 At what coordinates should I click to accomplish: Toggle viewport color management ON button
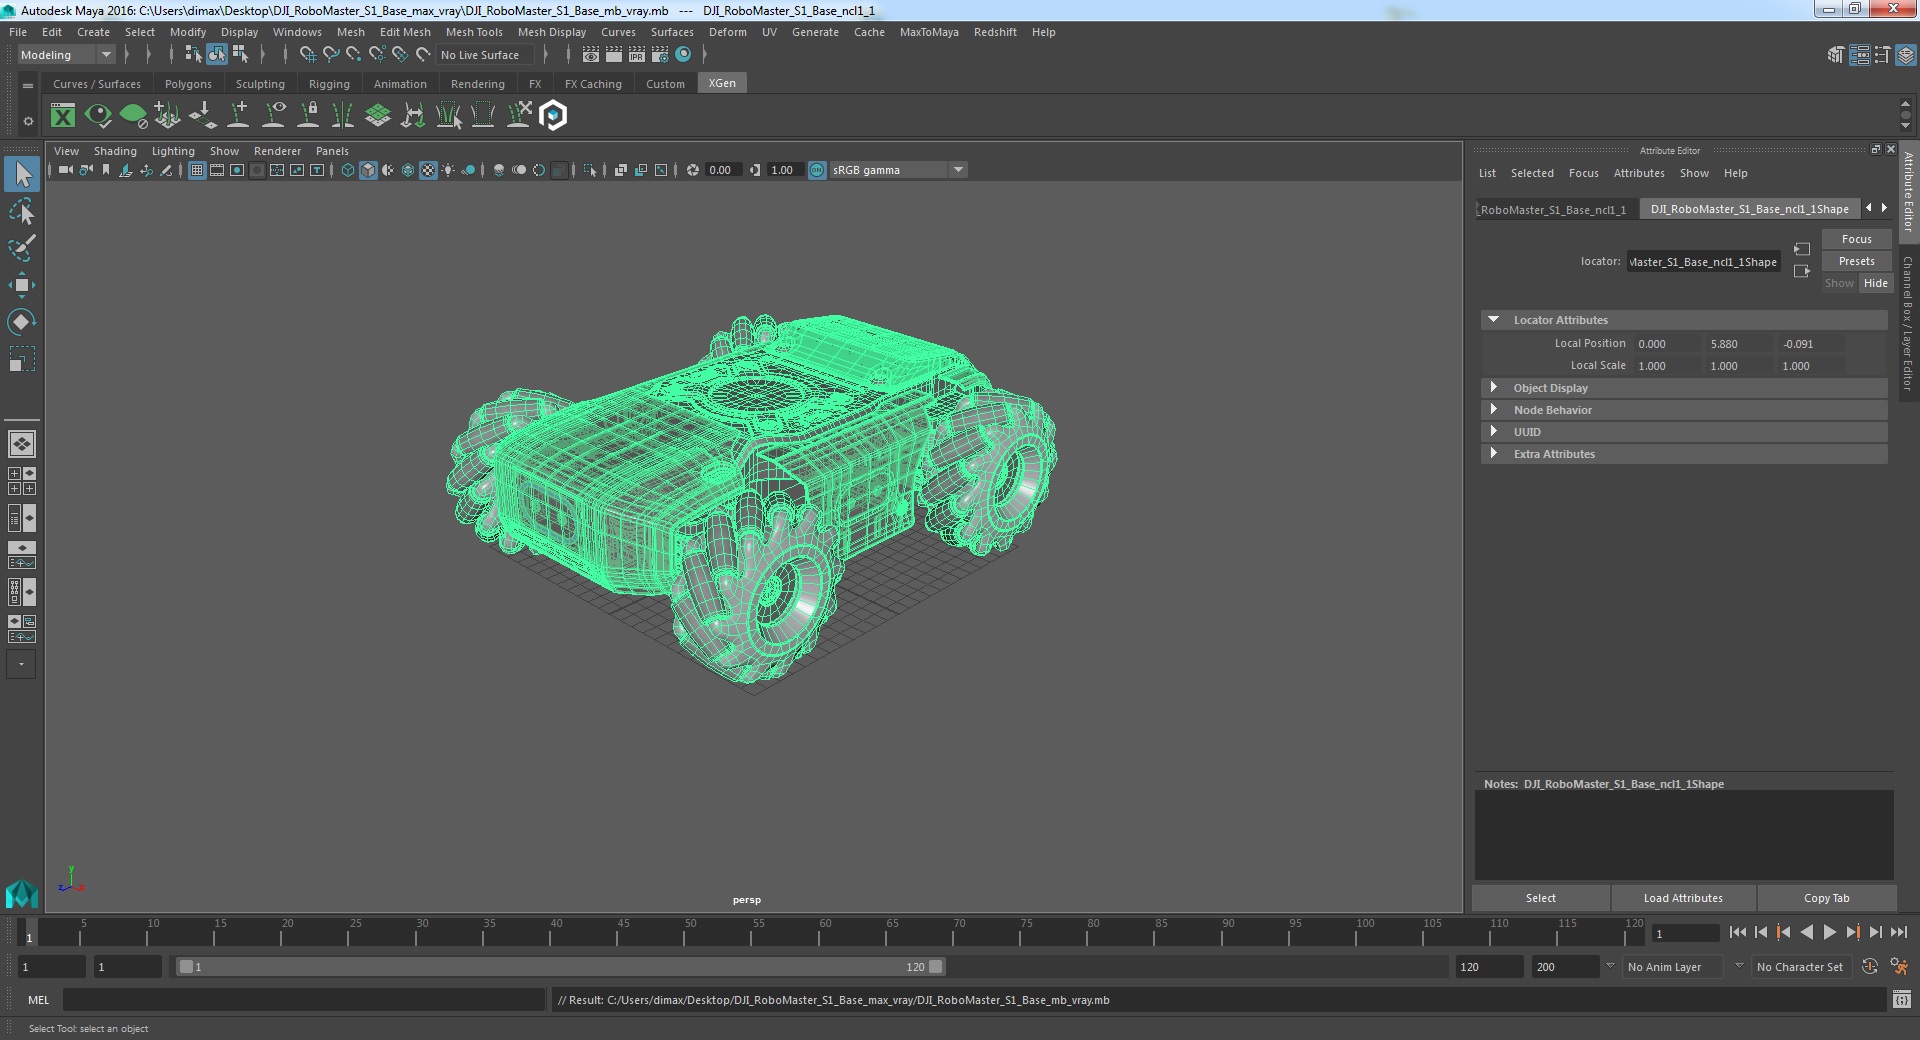(x=817, y=170)
